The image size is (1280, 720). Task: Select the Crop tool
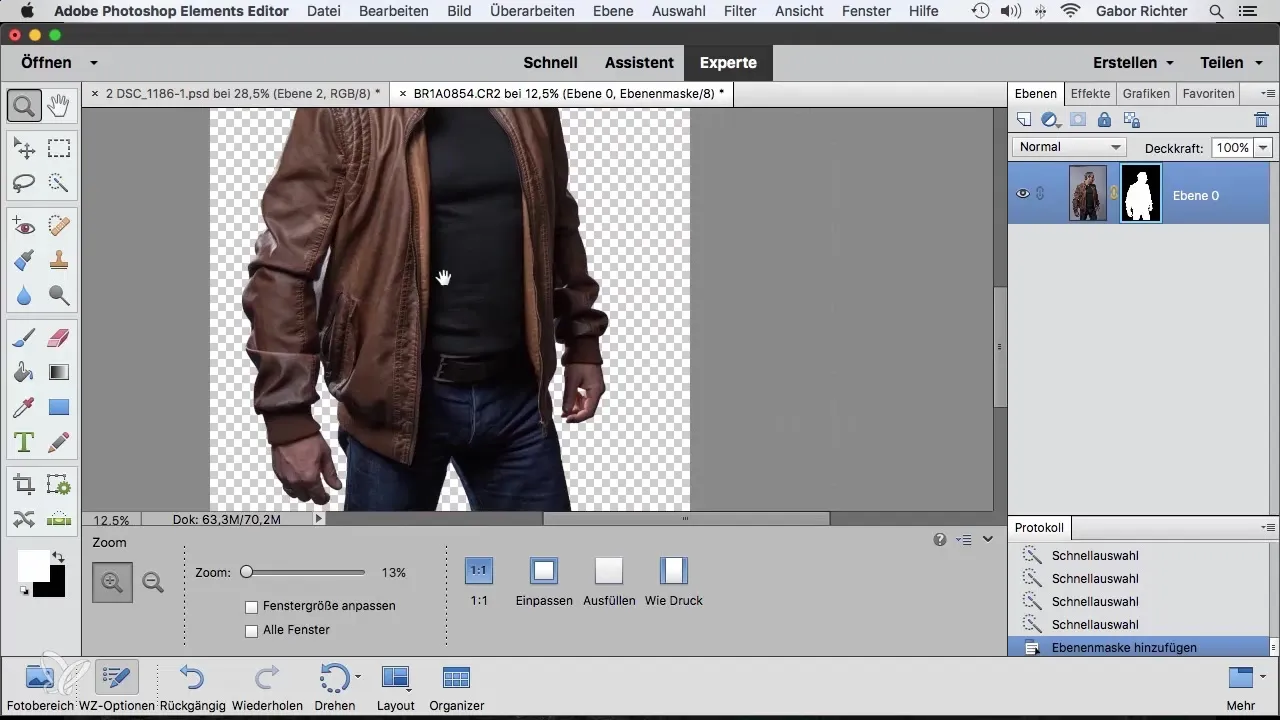(24, 485)
